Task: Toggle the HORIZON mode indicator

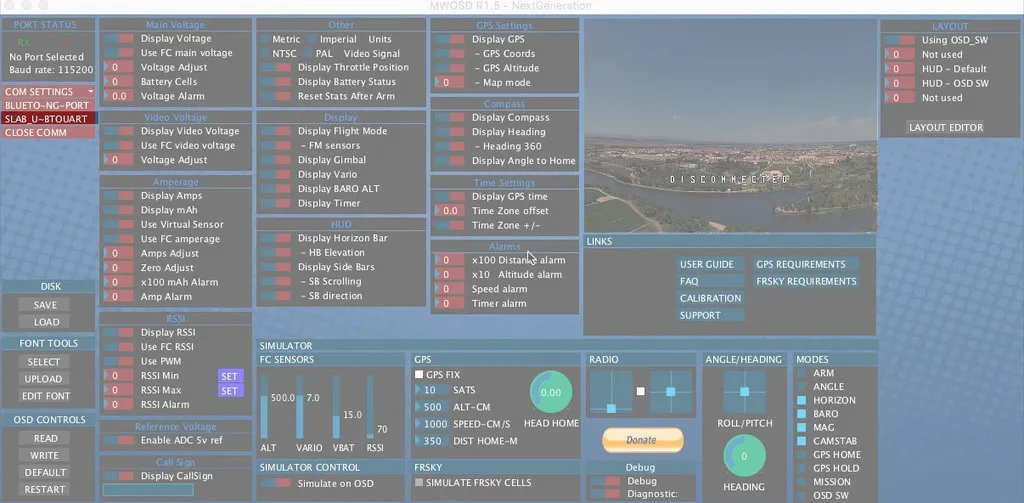Action: point(801,400)
